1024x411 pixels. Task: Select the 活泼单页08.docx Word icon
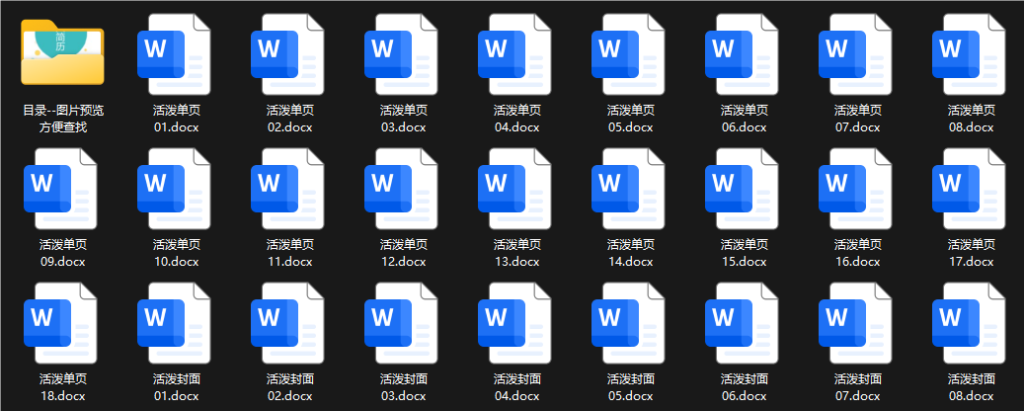[x=969, y=54]
